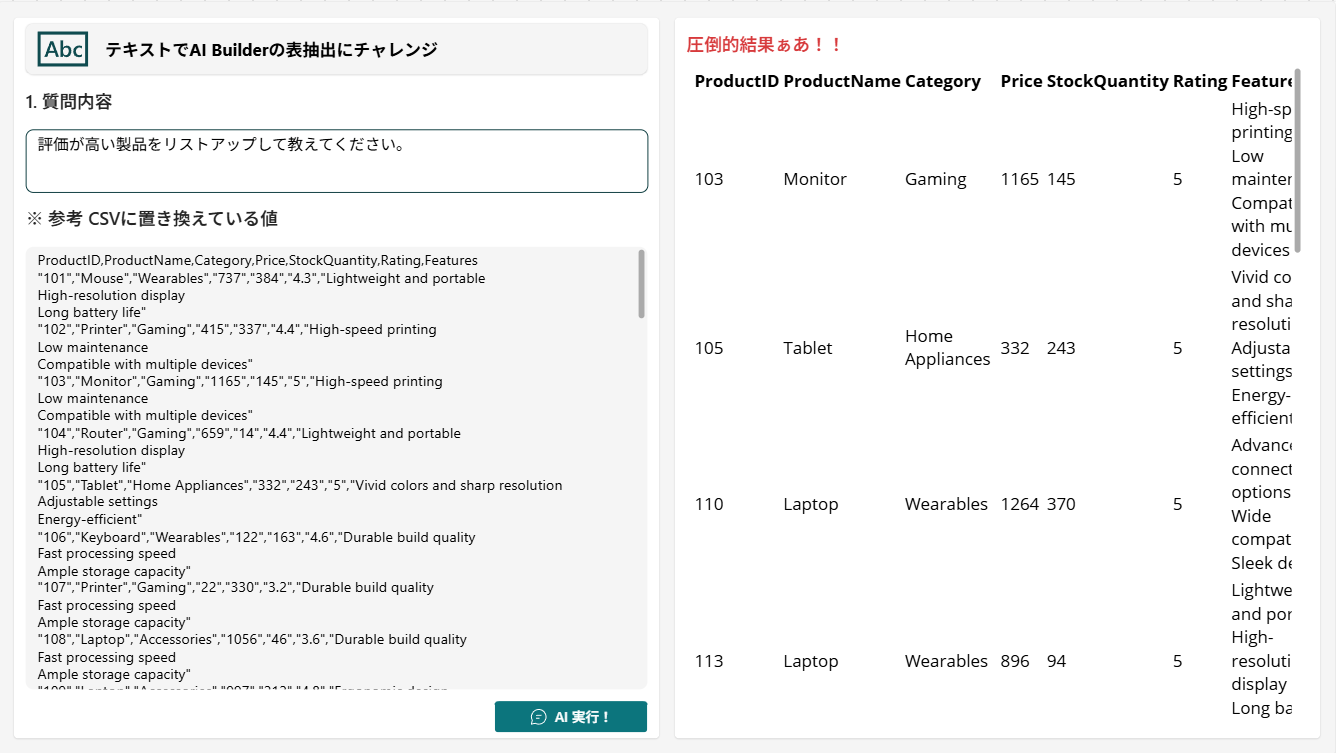Click CSV line starting with "106","Keyboard"
1336x753 pixels.
coord(257,537)
